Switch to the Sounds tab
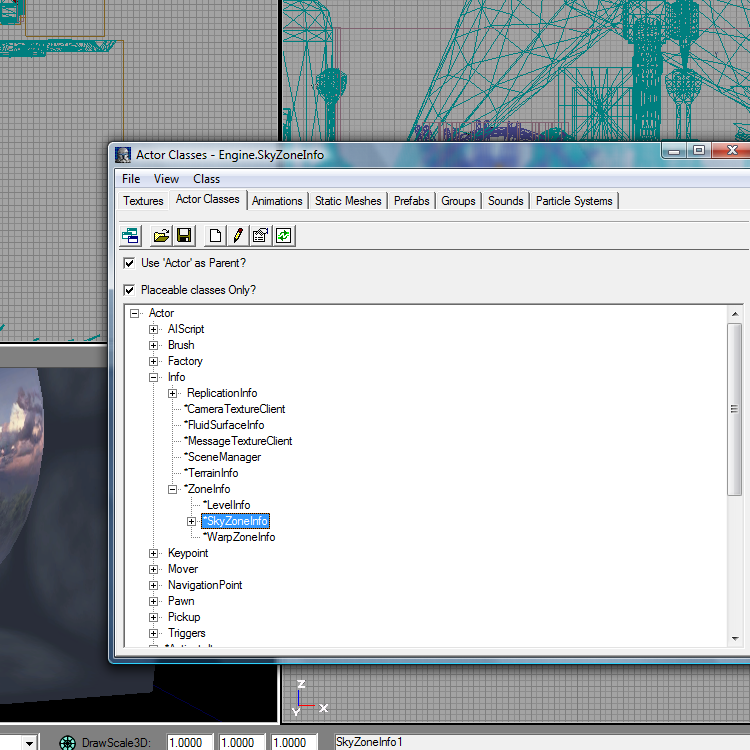Screen dimensions: 750x750 [506, 201]
